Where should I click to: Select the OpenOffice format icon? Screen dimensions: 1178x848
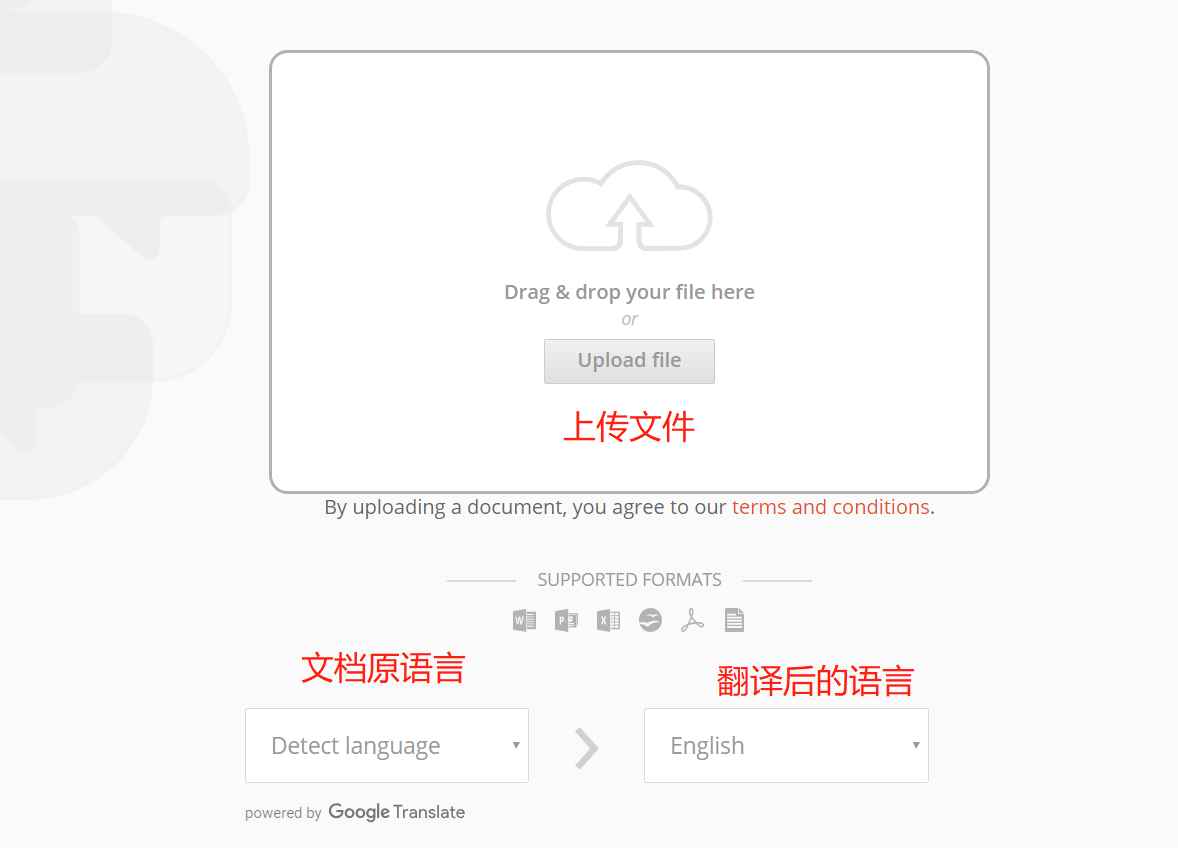[650, 620]
